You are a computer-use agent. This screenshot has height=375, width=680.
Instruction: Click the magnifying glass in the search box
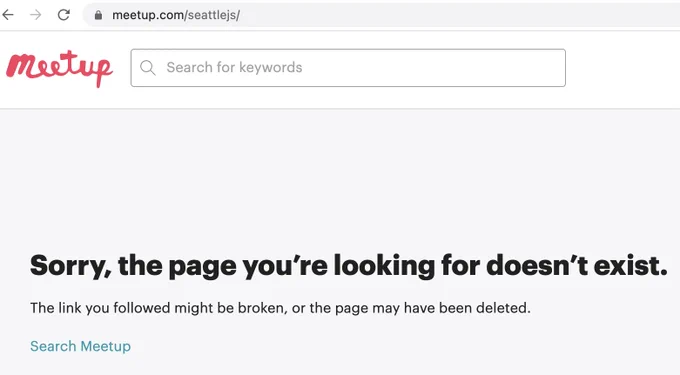click(147, 68)
